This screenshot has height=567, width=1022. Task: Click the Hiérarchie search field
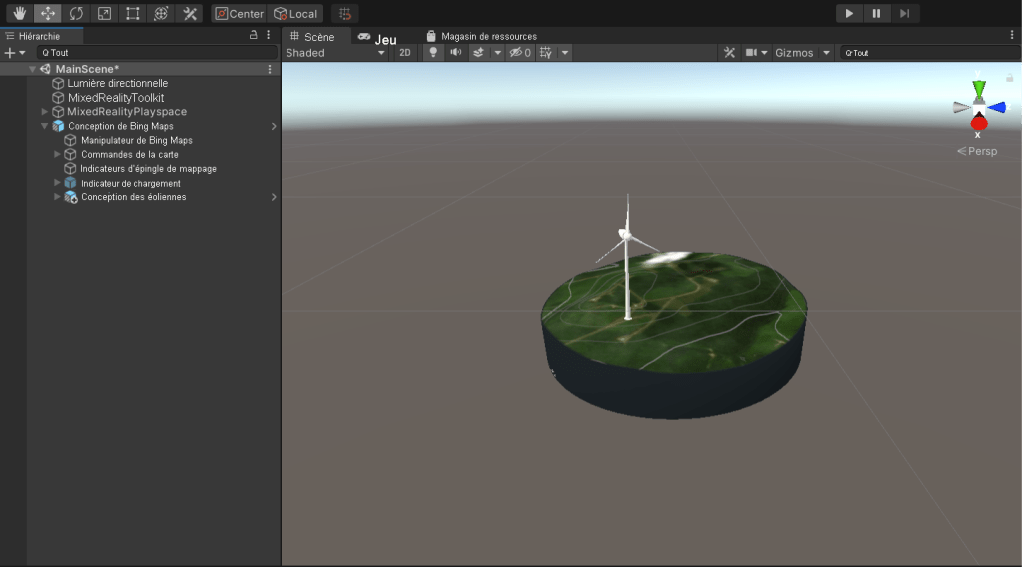[x=157, y=53]
